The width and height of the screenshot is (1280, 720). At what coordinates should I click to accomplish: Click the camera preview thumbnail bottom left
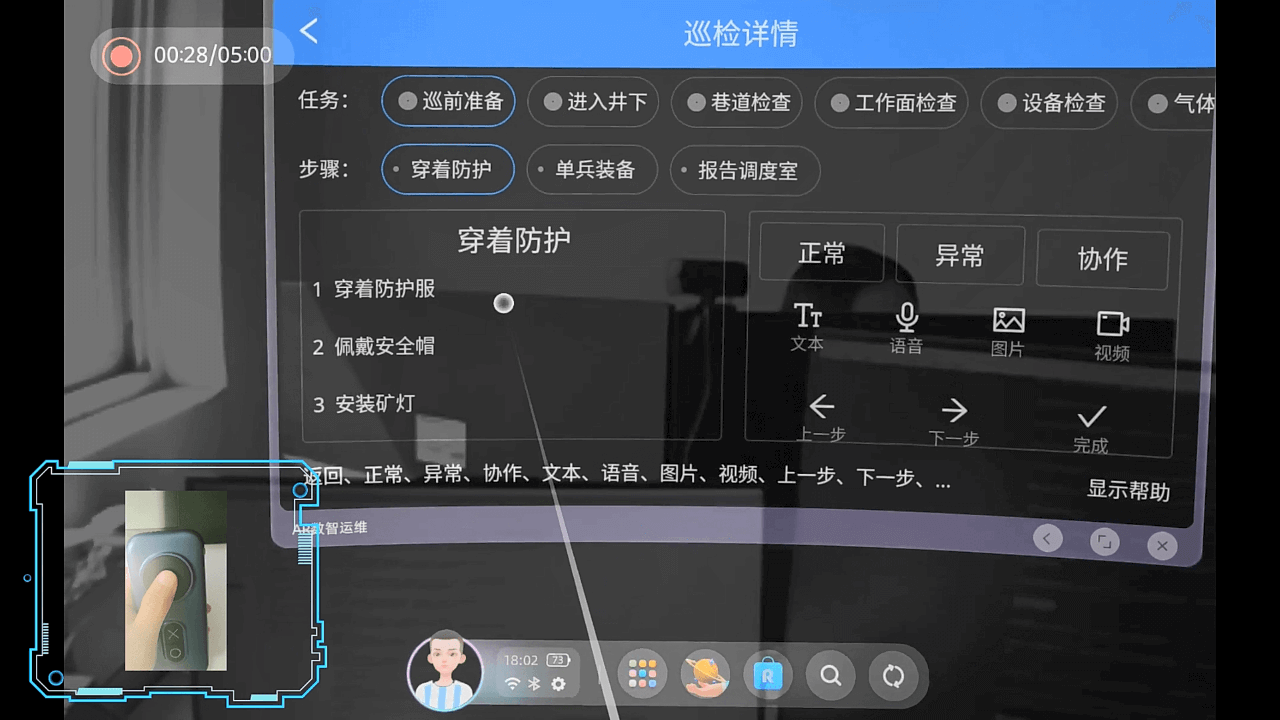click(175, 580)
